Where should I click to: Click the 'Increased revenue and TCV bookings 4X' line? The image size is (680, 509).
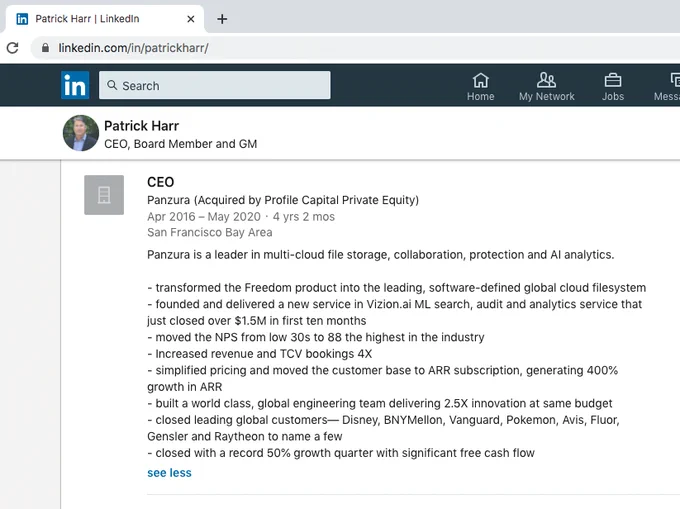(260, 354)
